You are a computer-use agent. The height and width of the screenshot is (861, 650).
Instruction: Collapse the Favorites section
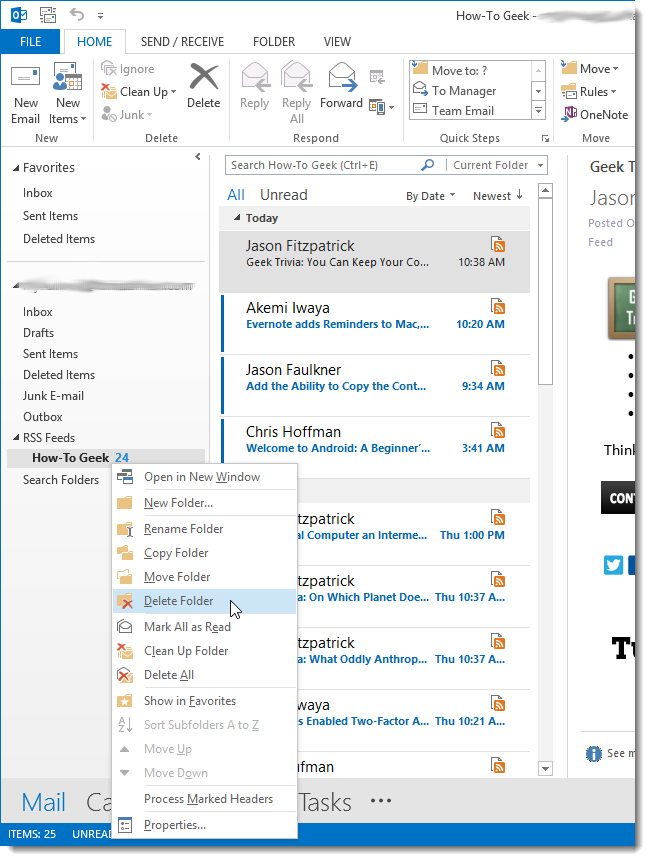click(x=16, y=168)
